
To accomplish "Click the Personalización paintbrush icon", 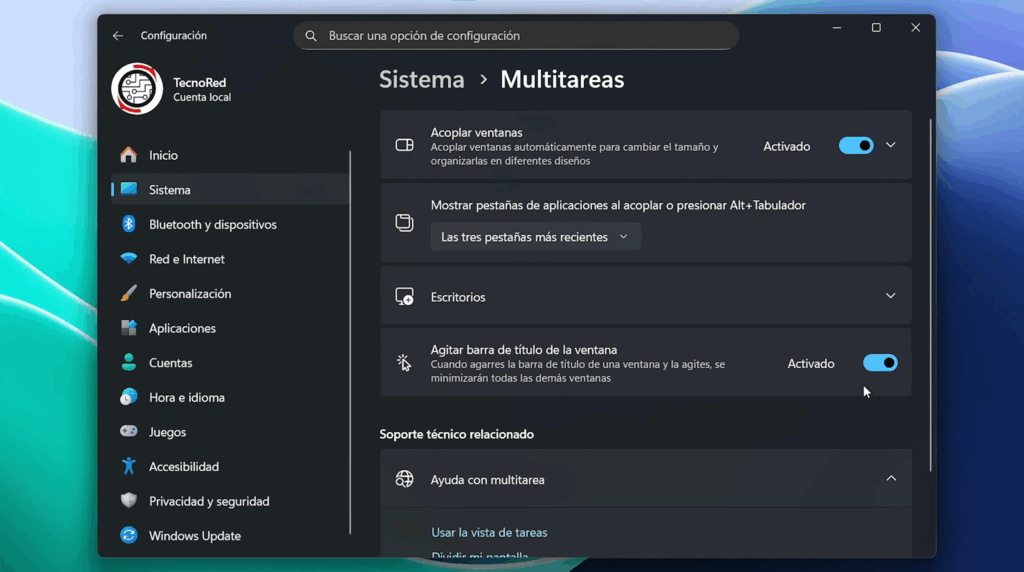I will pos(129,294).
